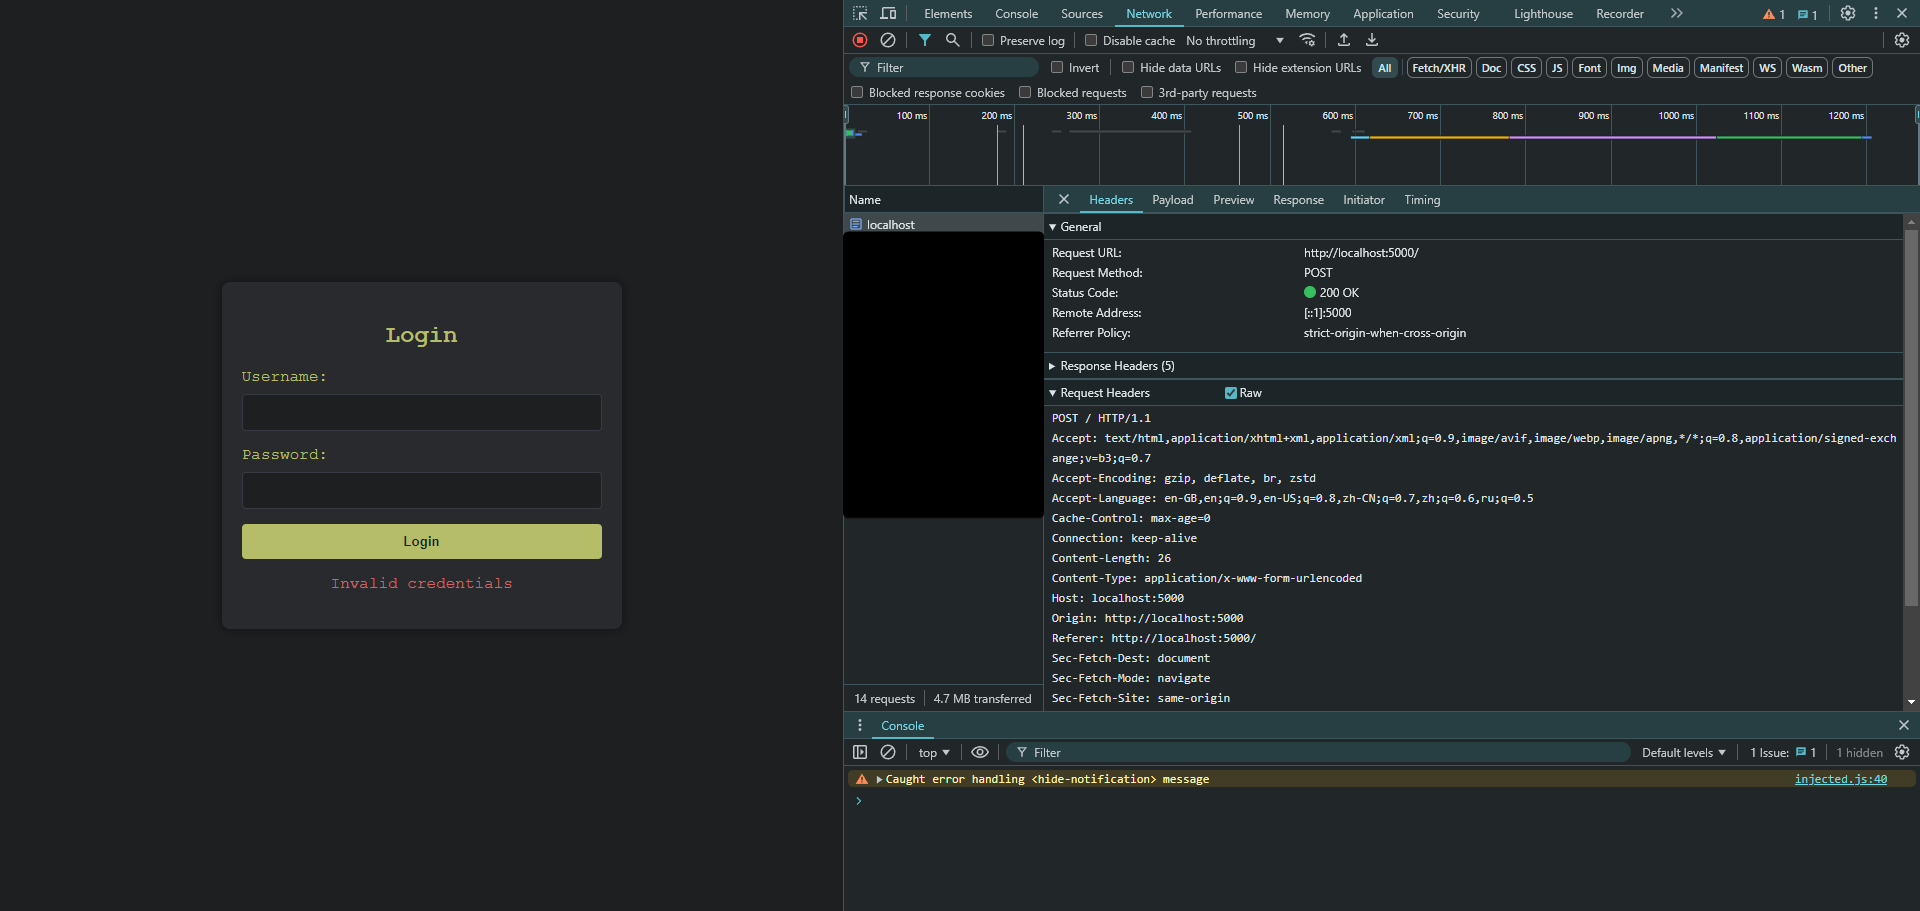The height and width of the screenshot is (911, 1920).
Task: Click the export HAR download icon
Action: click(1372, 40)
